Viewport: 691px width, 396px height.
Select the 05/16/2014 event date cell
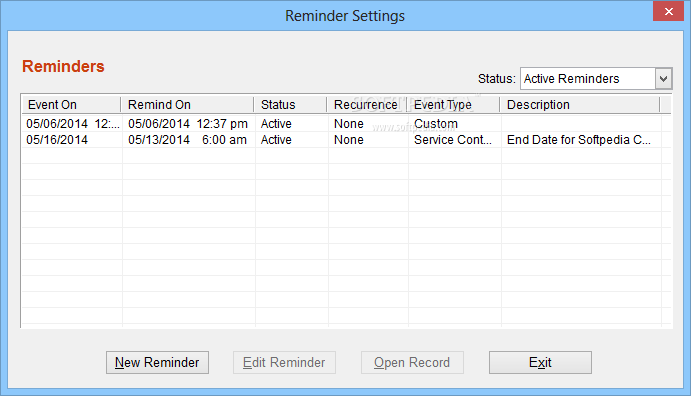coord(57,140)
